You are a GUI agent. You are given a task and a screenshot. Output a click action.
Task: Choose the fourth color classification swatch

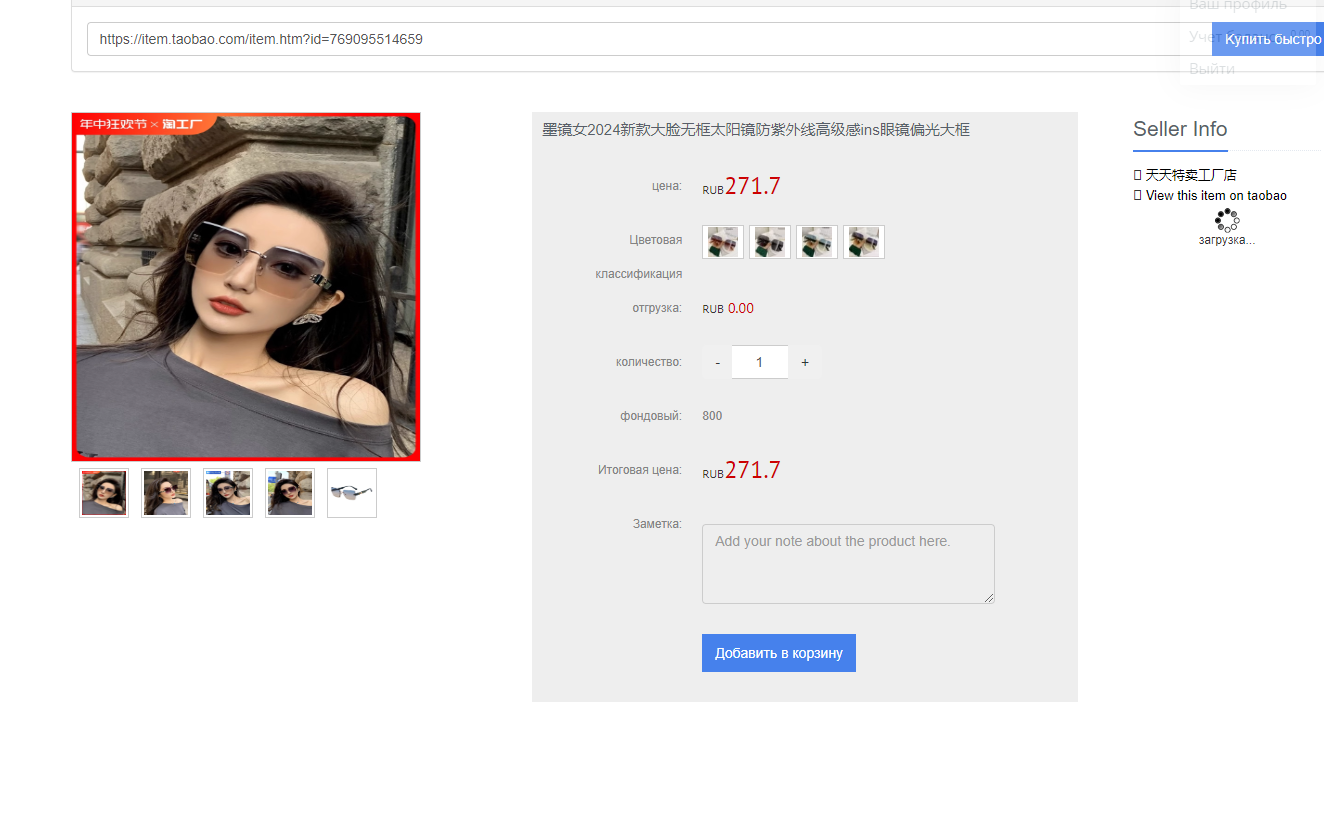click(x=864, y=242)
